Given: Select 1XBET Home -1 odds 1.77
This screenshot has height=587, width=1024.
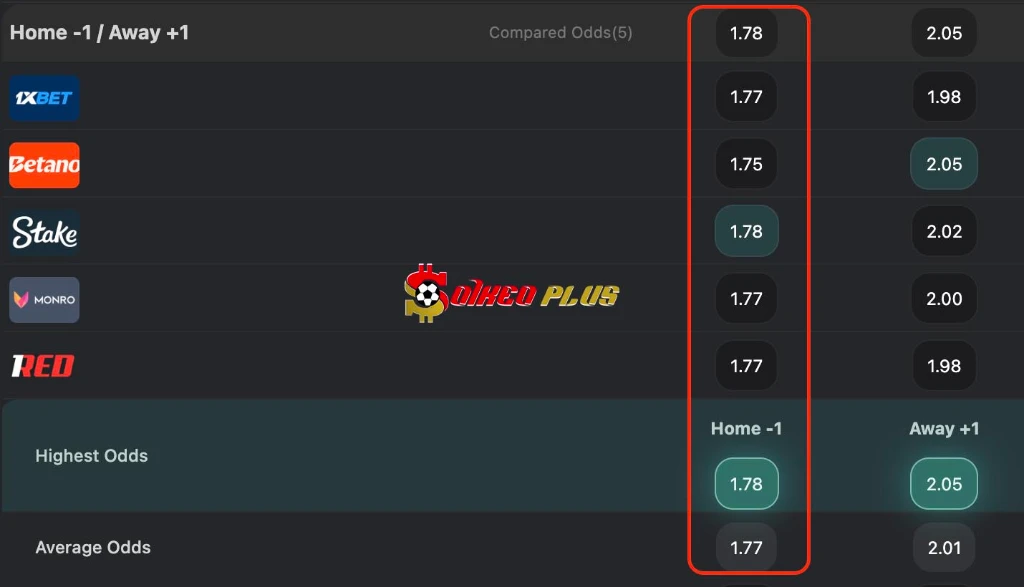Looking at the screenshot, I should tap(746, 97).
